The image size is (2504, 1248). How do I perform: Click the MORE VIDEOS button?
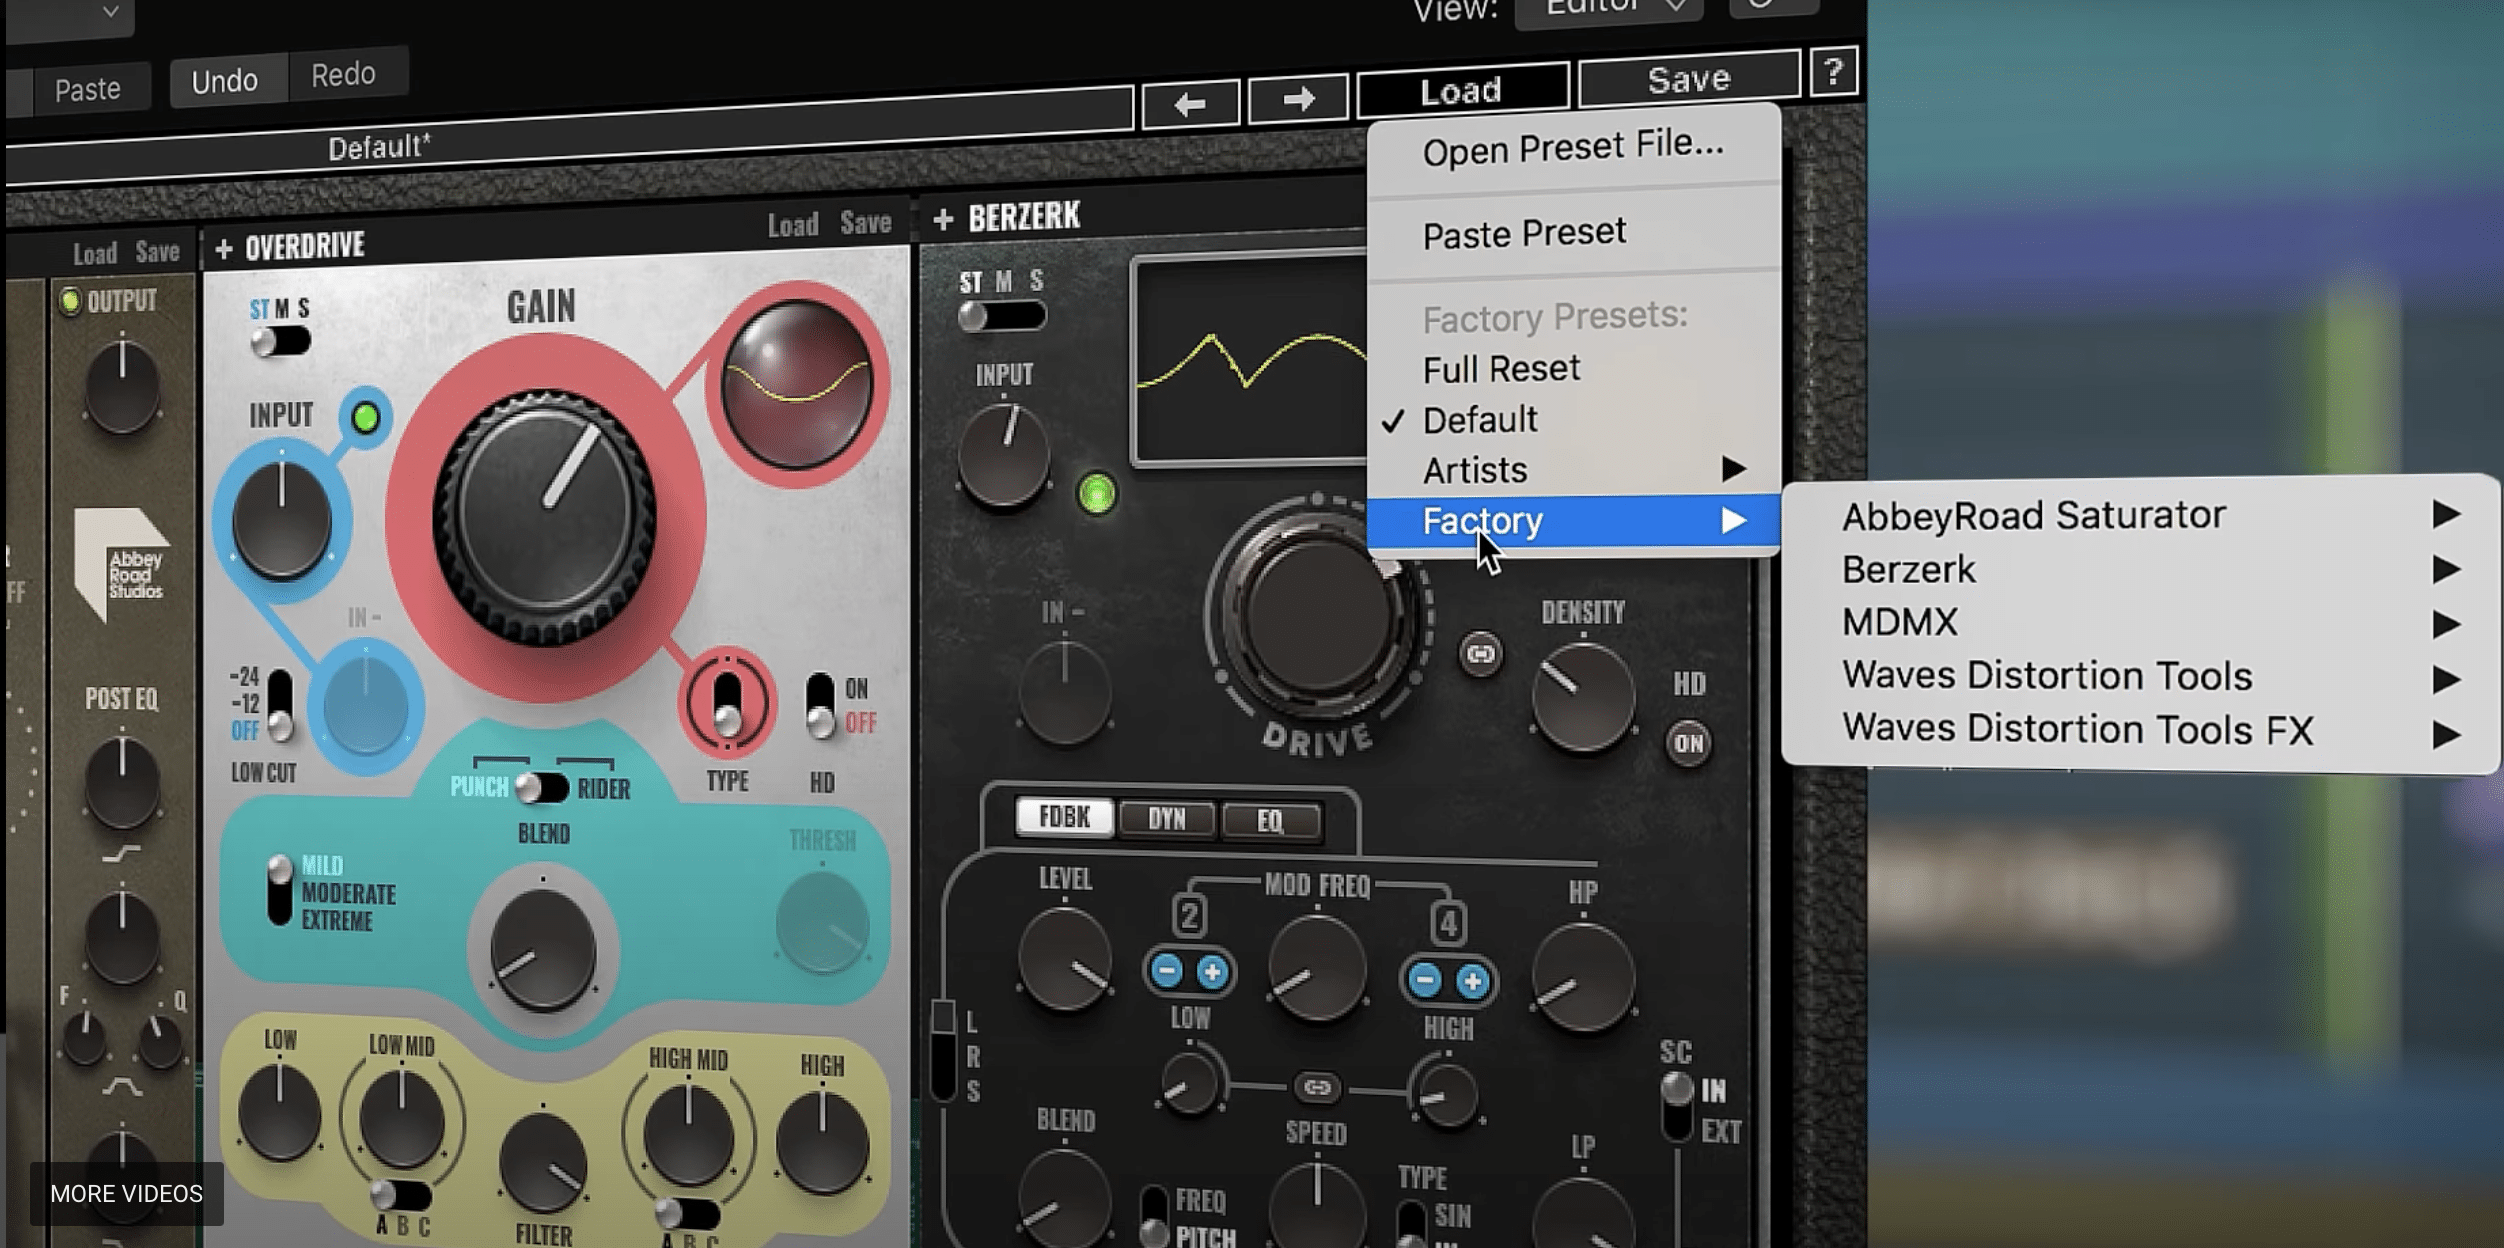coord(126,1193)
